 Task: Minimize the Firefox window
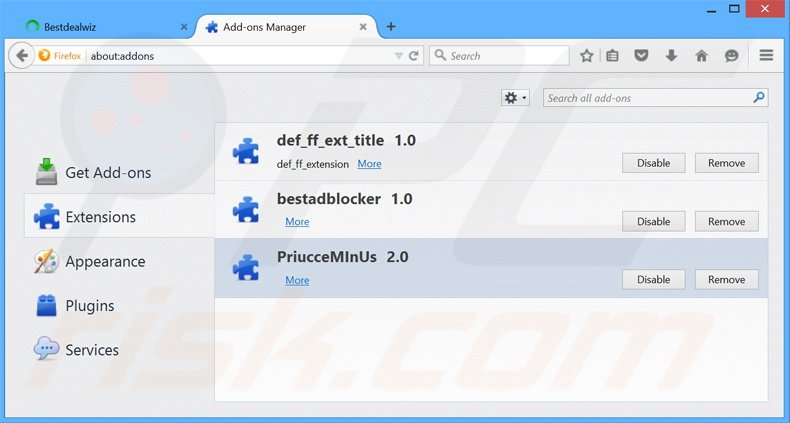711,9
